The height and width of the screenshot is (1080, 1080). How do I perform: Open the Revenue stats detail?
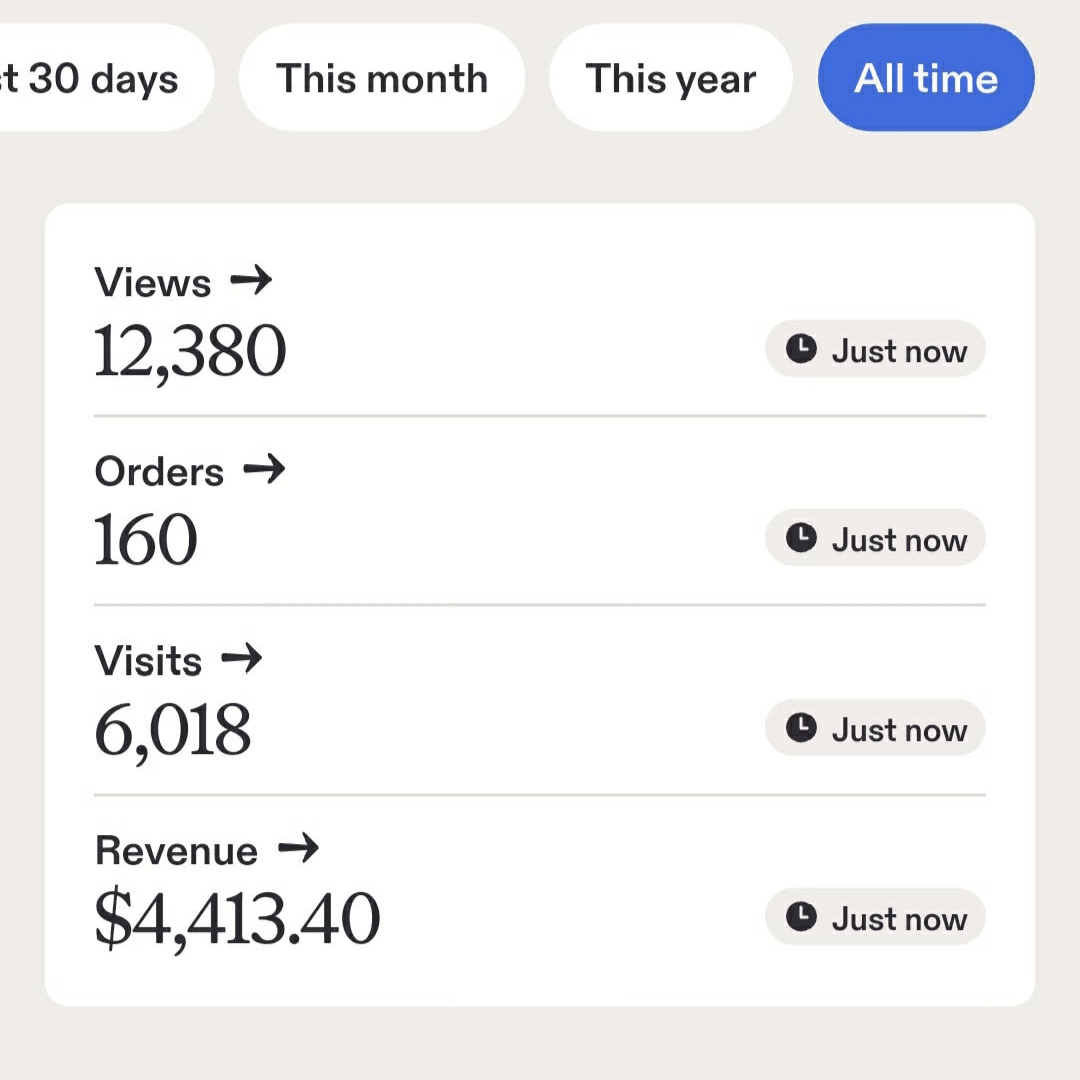tap(176, 850)
